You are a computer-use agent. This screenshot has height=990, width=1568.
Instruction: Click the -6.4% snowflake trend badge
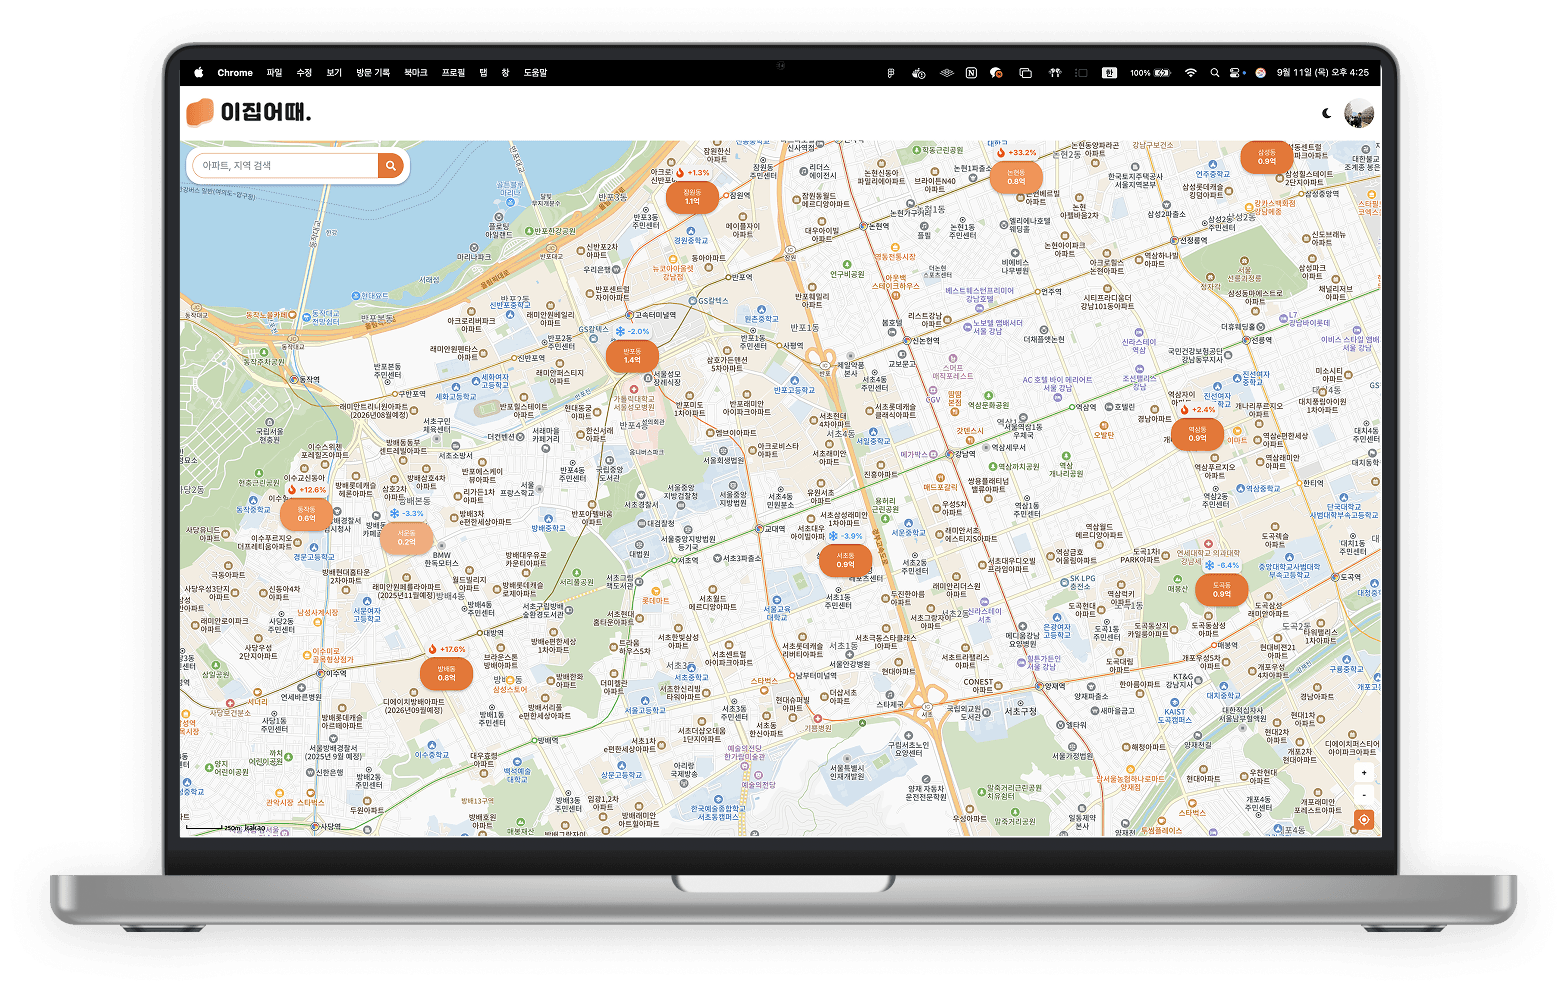click(1222, 565)
